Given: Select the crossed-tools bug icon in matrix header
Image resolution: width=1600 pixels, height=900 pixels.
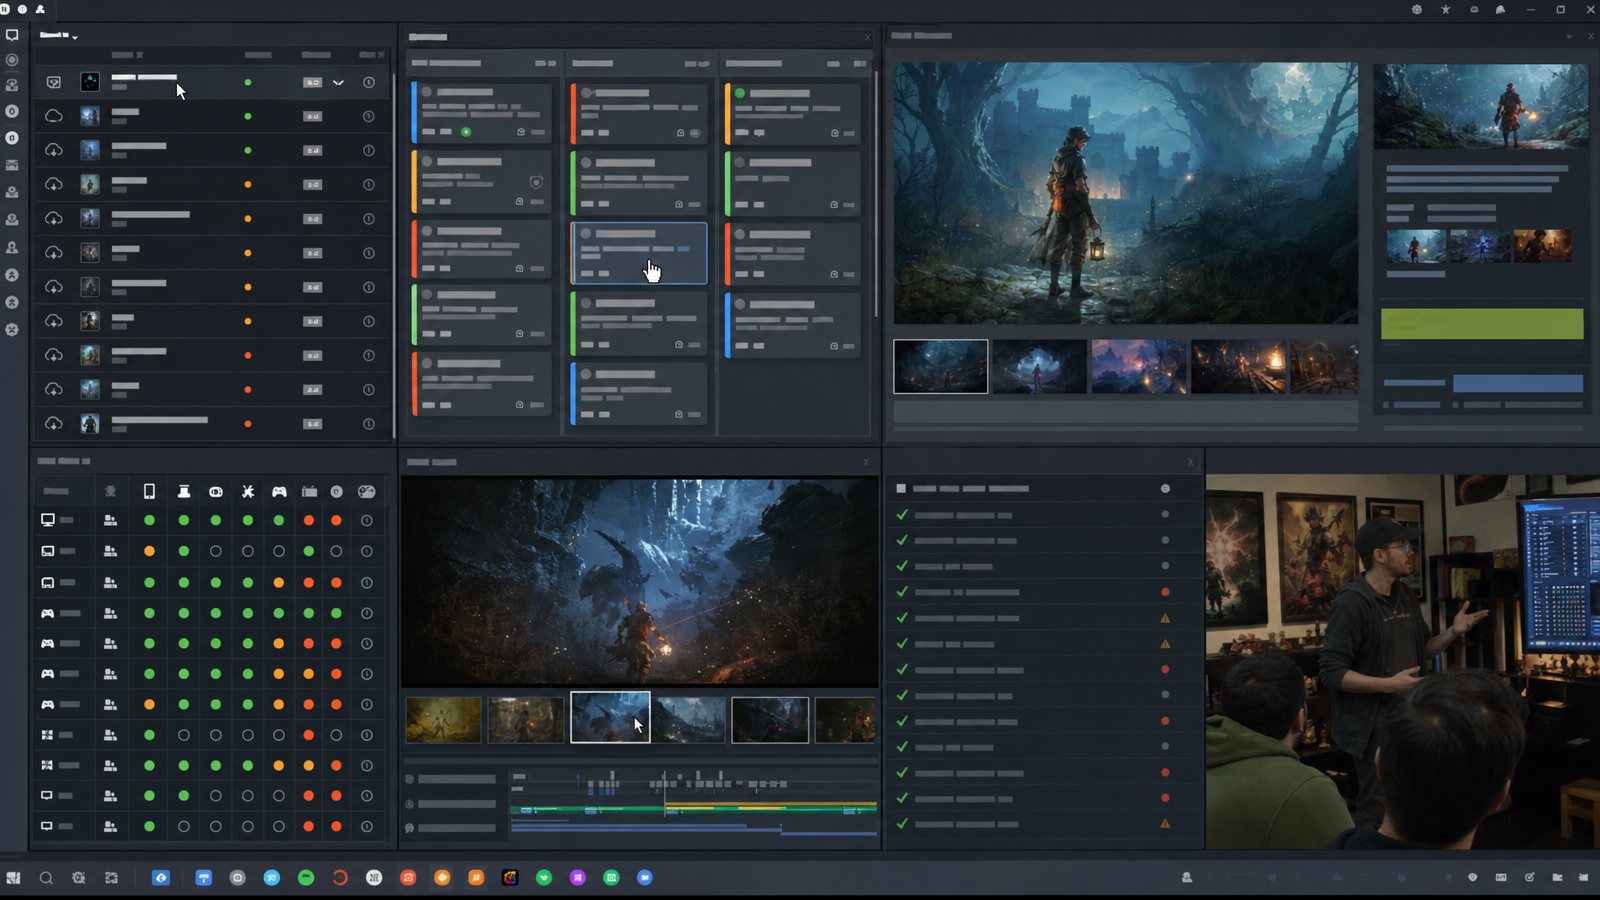Looking at the screenshot, I should tap(248, 491).
